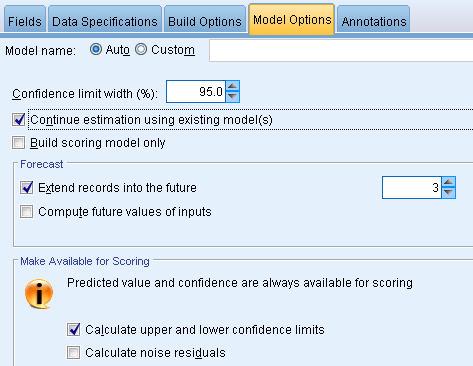Uncheck Calculate upper and lower confidence limits
473x366 pixels.
tap(73, 329)
